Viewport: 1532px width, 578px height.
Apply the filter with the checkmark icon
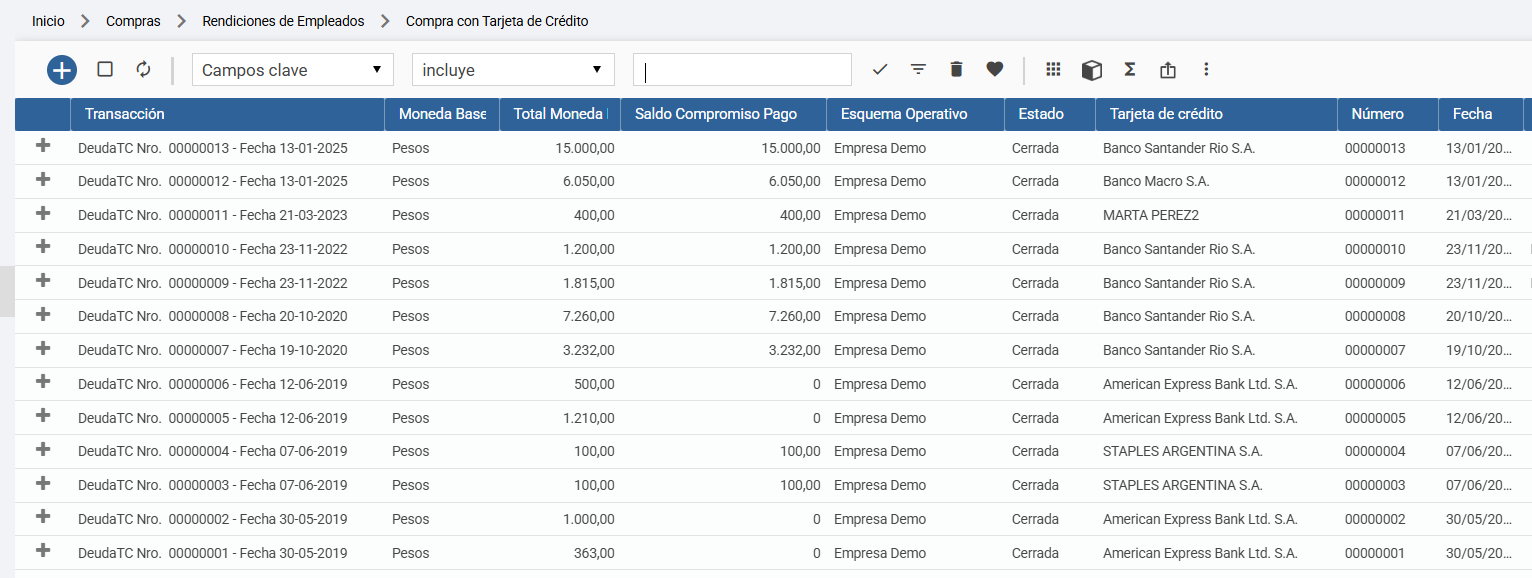[880, 69]
